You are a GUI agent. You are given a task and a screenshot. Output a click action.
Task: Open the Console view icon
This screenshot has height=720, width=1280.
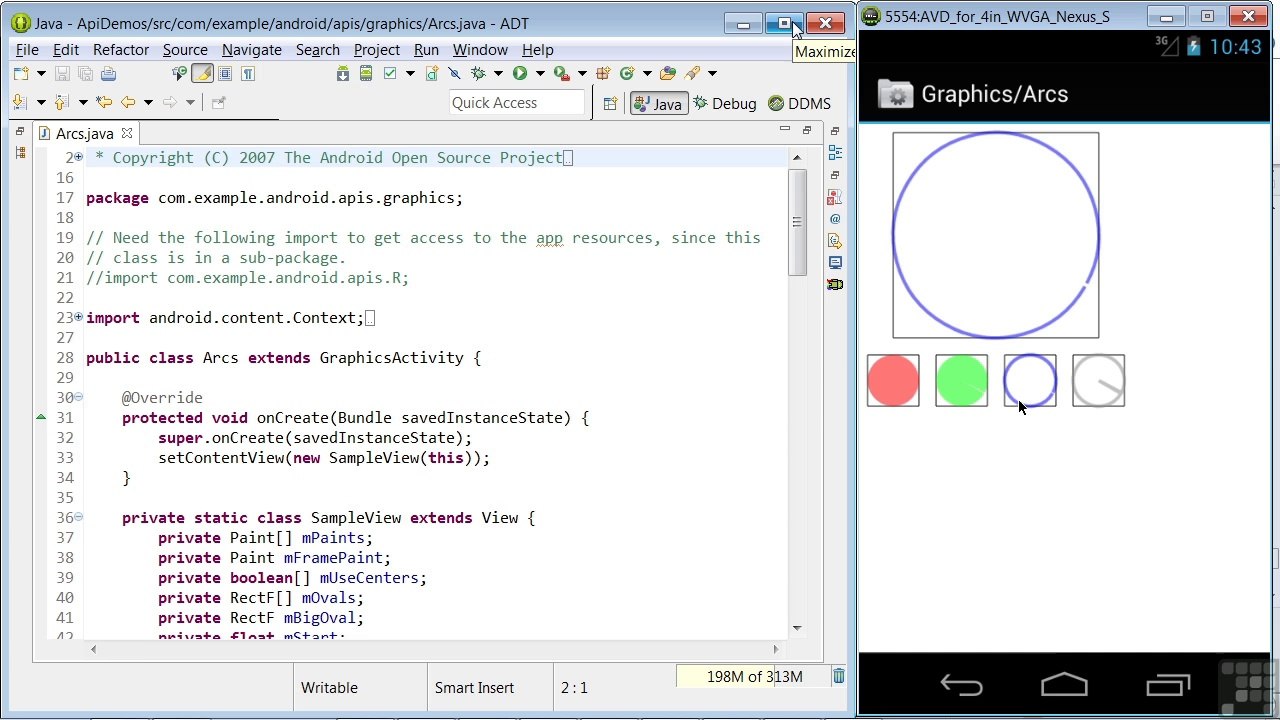[x=835, y=263]
